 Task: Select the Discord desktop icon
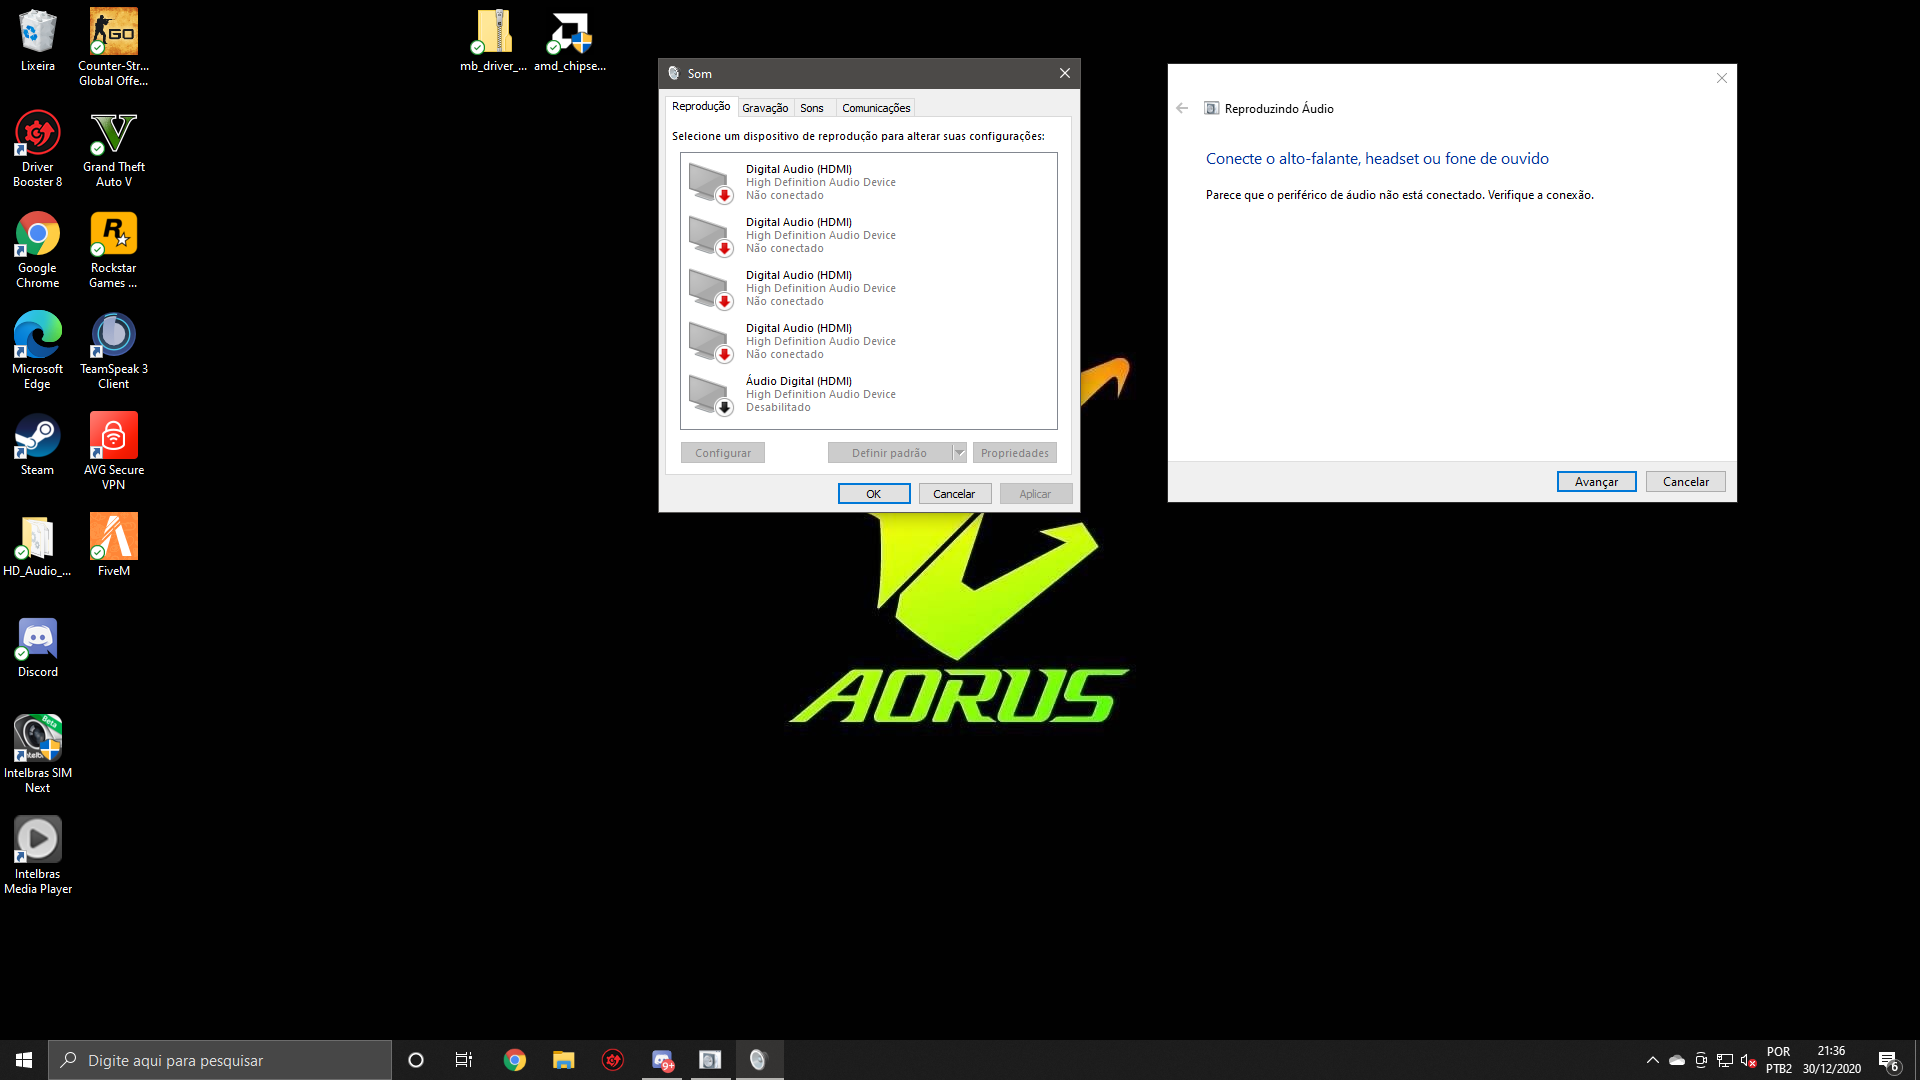click(37, 647)
